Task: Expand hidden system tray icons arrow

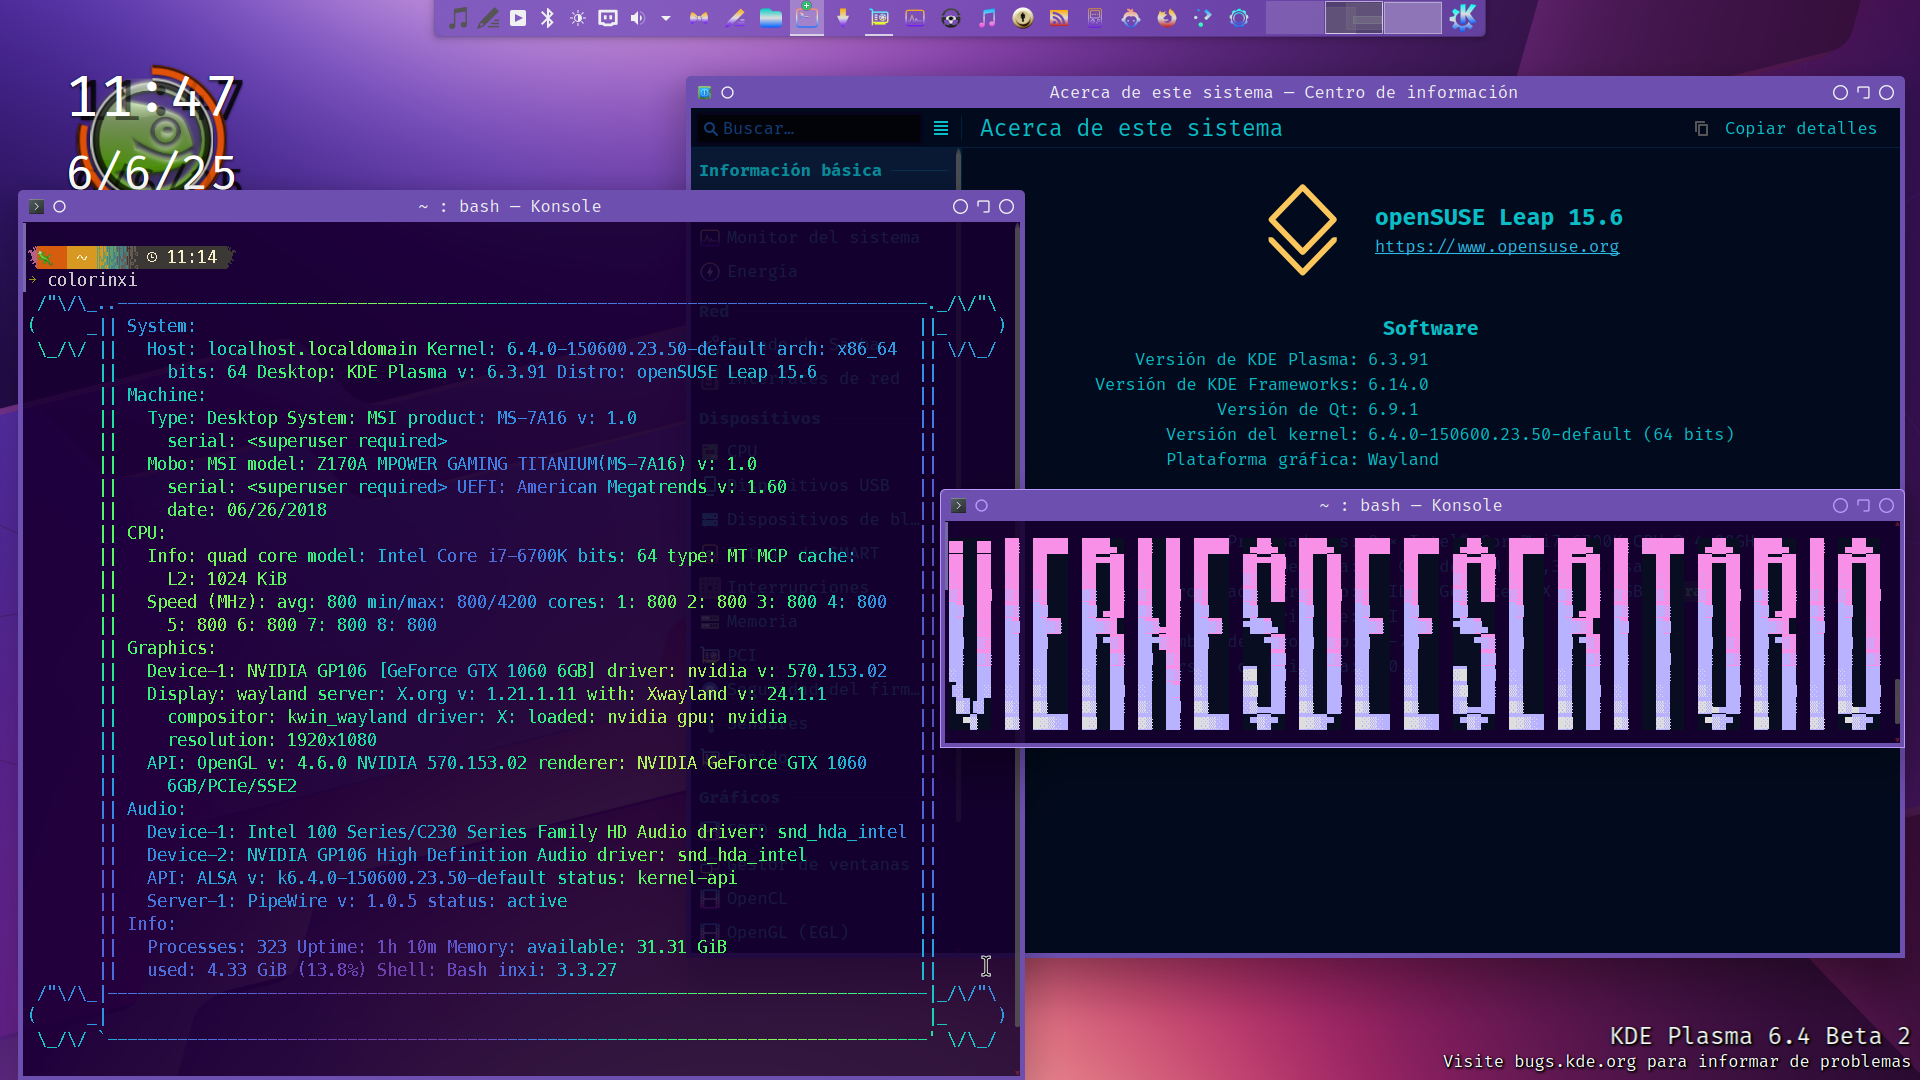Action: click(x=666, y=18)
